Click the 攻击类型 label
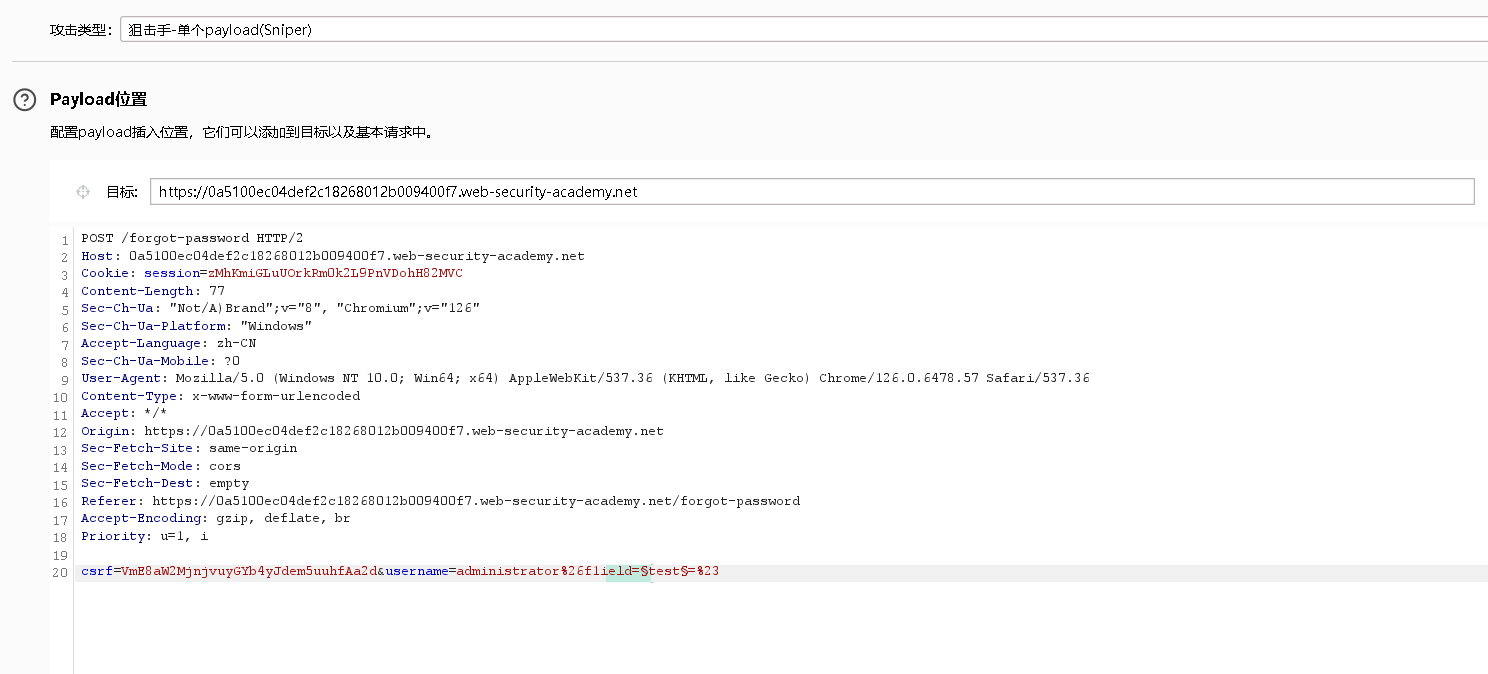The image size is (1488, 674). coord(82,30)
